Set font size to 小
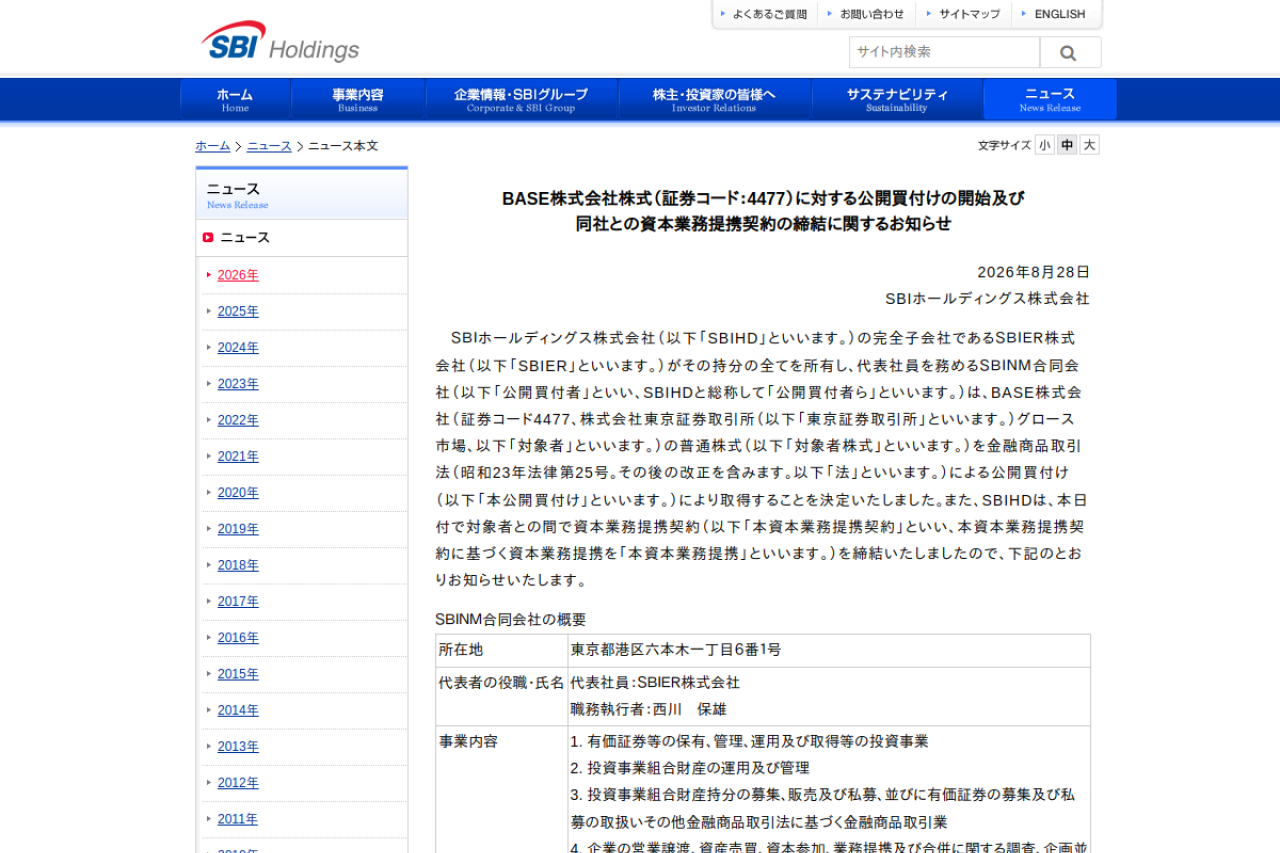The image size is (1280, 853). pos(1045,145)
